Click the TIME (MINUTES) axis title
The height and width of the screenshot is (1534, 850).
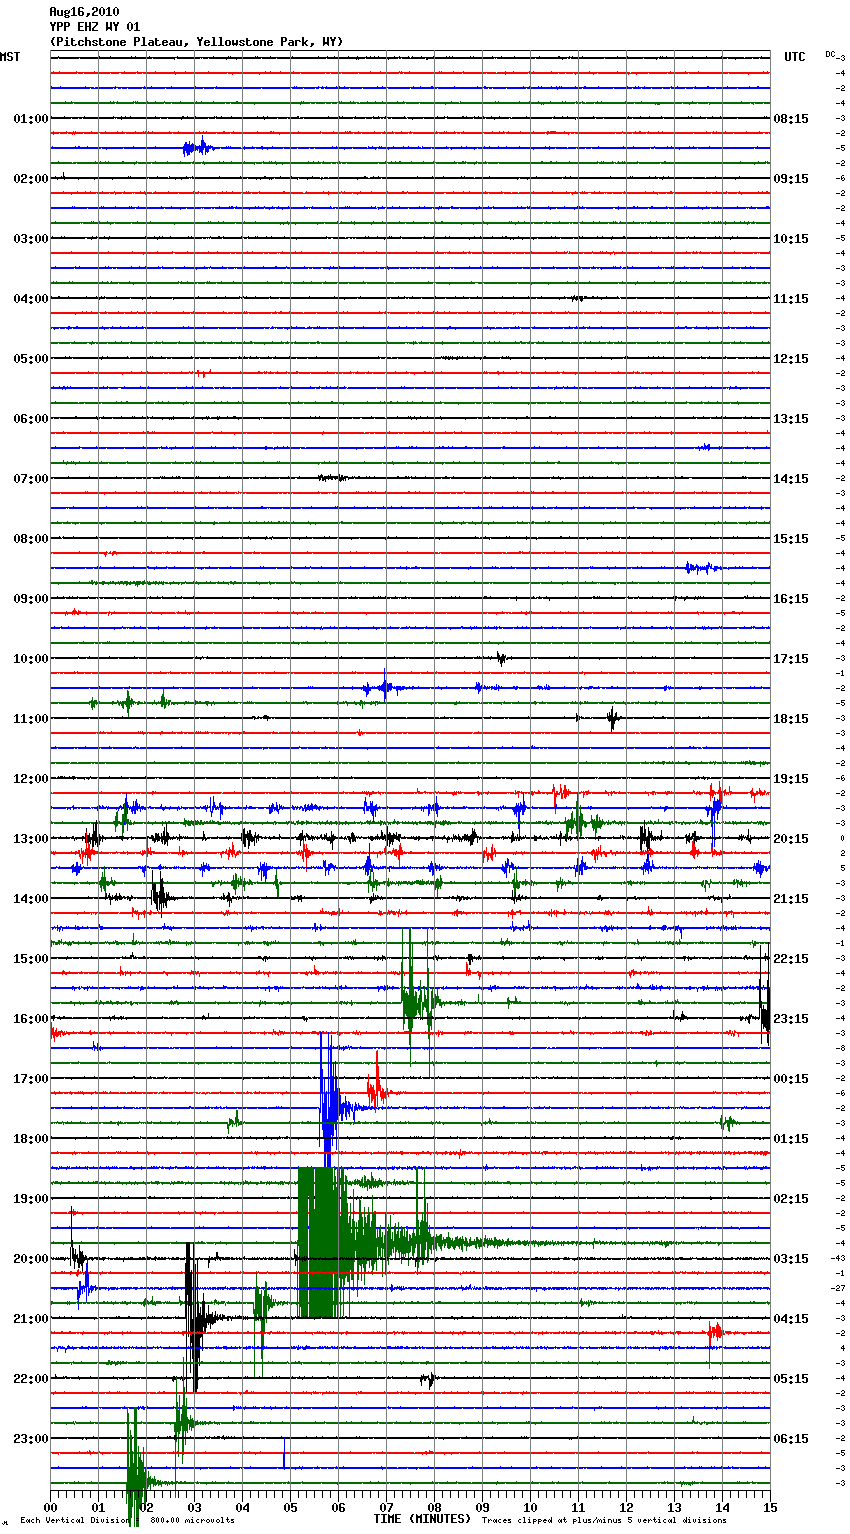[x=422, y=1519]
